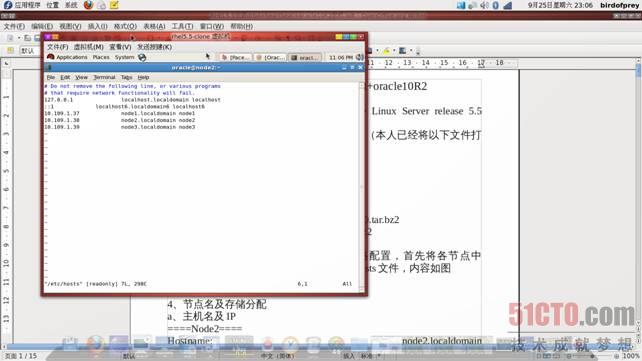
Task: Open terminal View menu
Action: coord(81,77)
